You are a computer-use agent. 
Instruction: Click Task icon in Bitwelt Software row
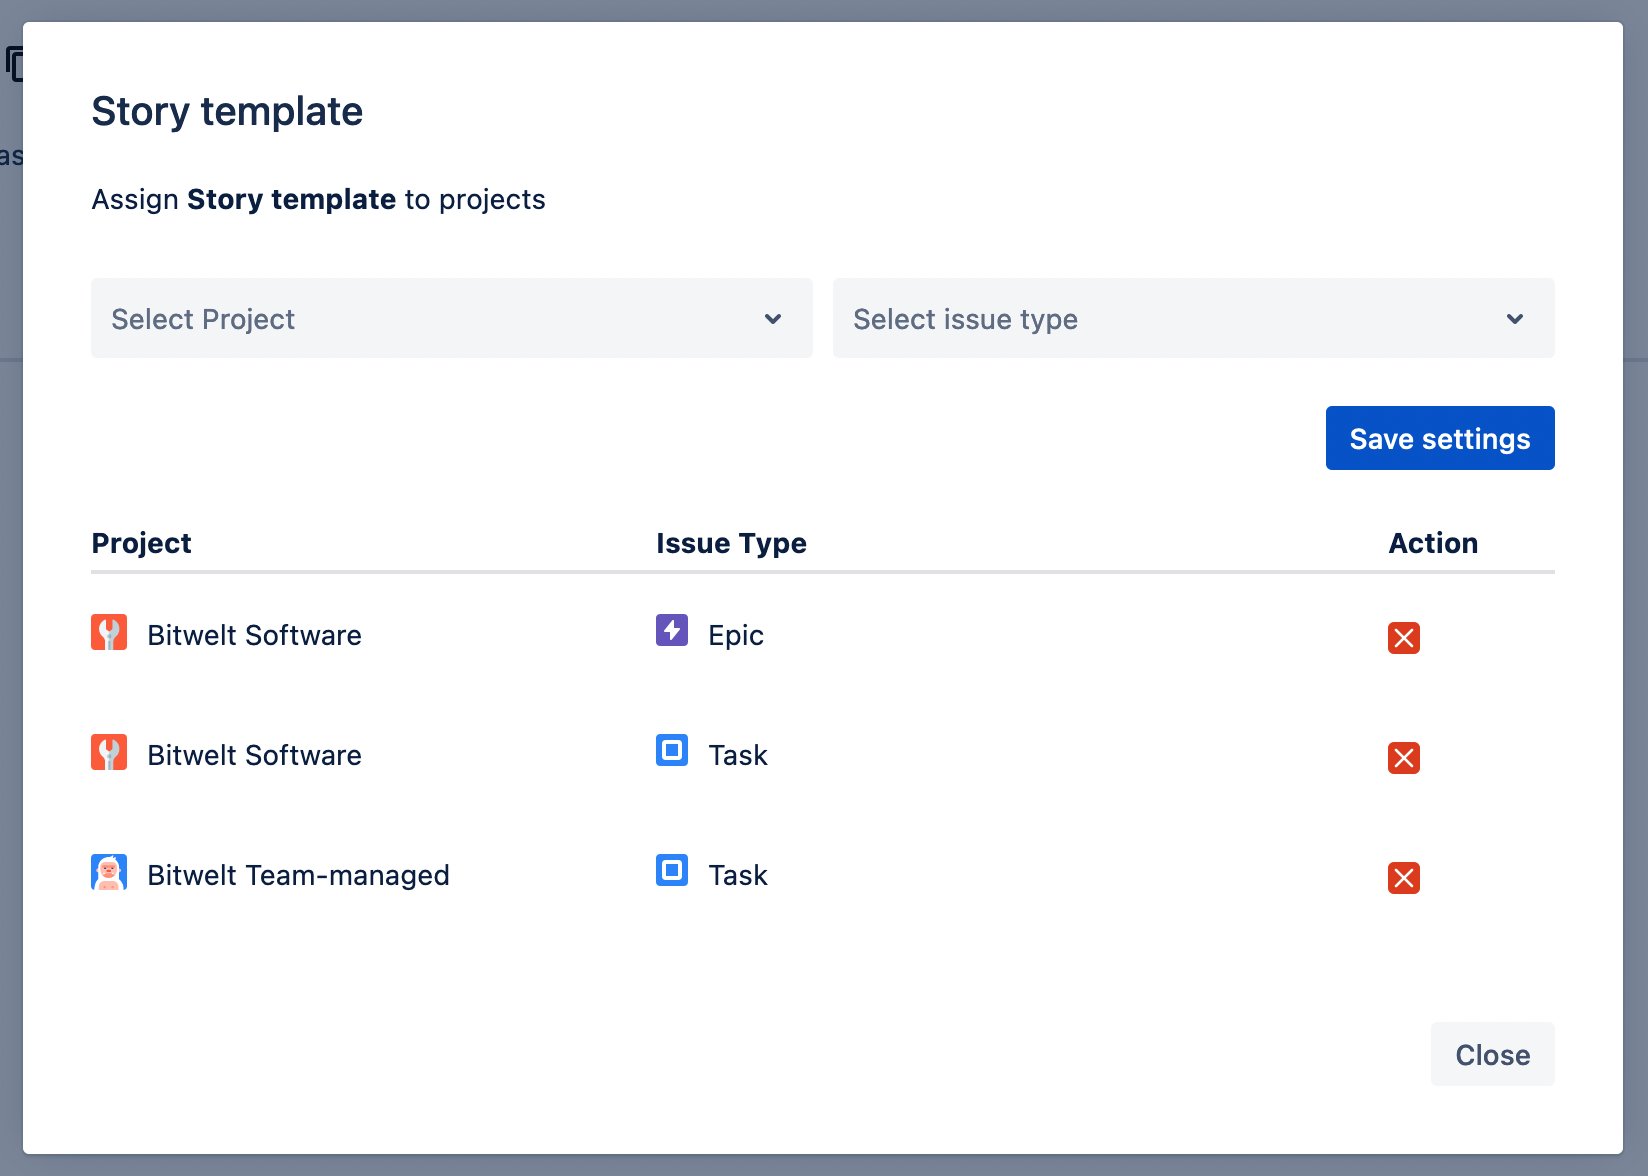click(672, 750)
